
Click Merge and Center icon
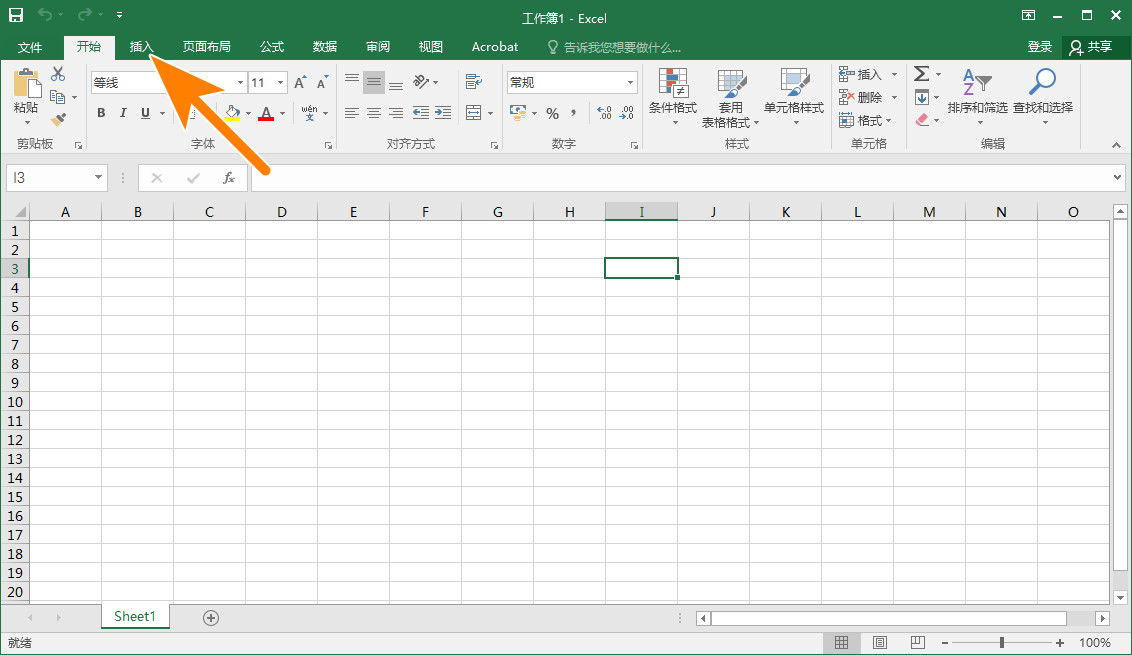[474, 113]
